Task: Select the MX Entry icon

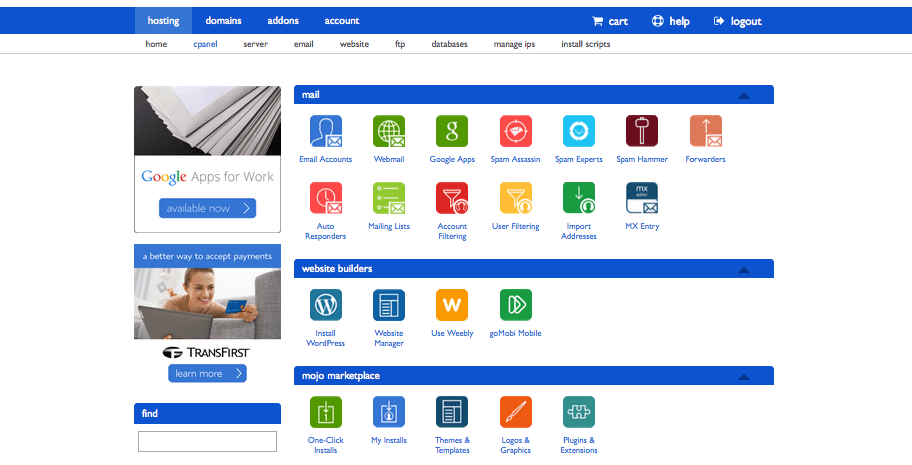Action: click(x=641, y=198)
